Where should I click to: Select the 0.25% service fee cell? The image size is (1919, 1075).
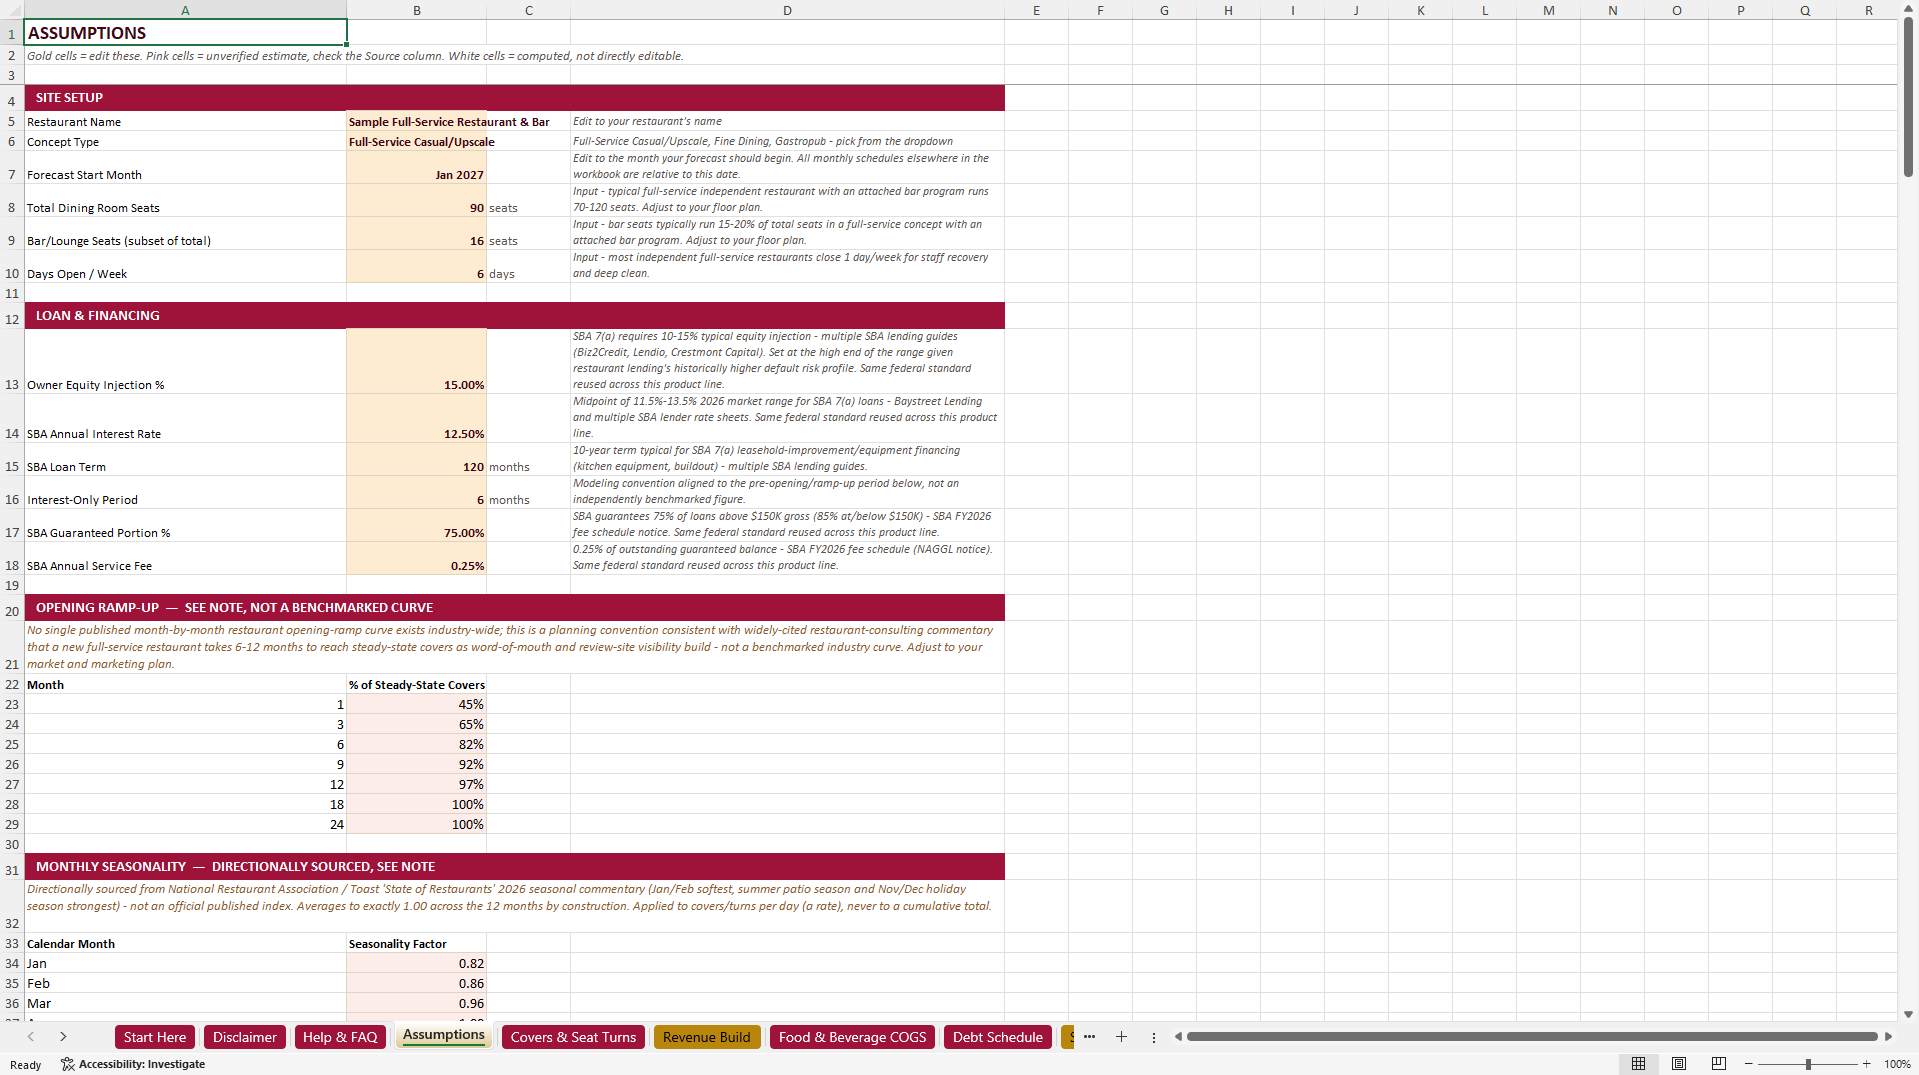coord(417,558)
